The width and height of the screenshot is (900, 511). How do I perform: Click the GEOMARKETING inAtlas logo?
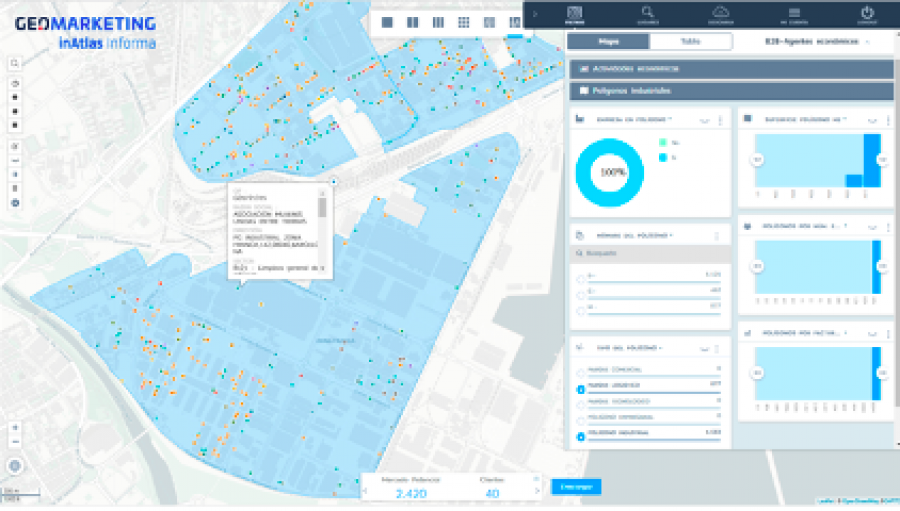coord(86,32)
